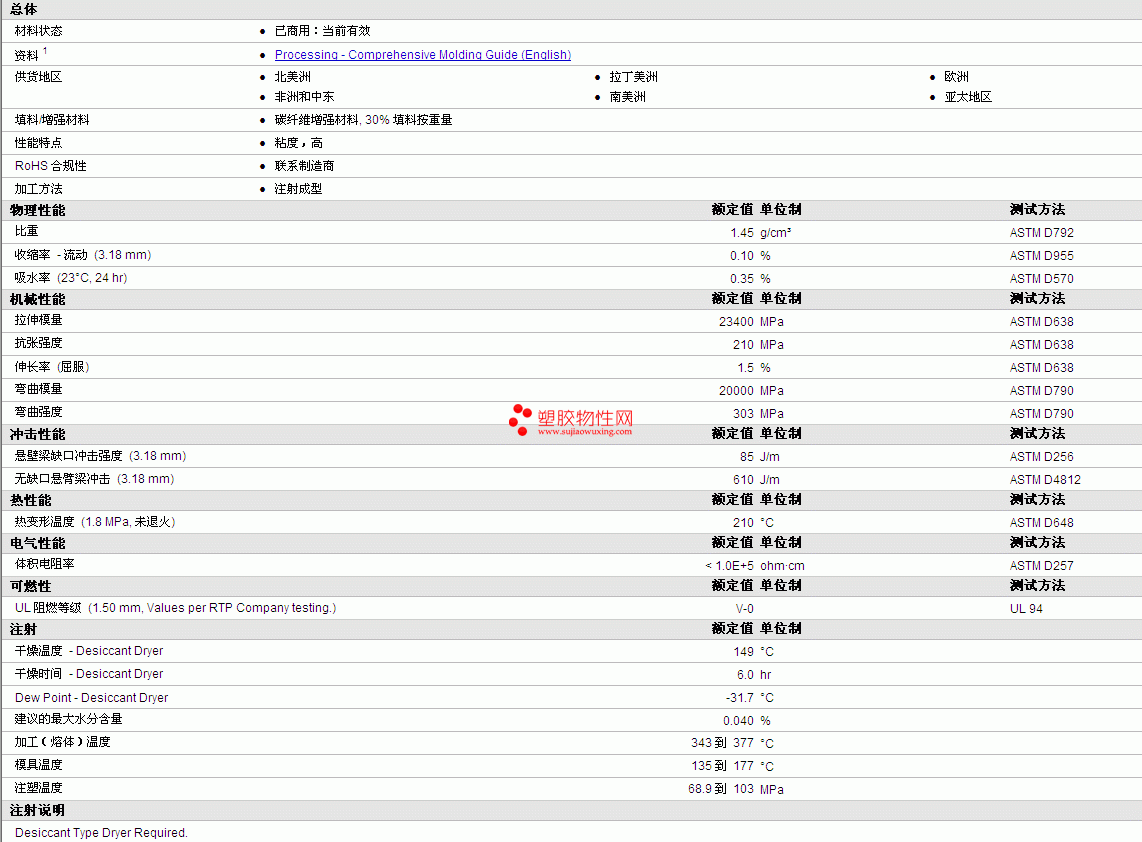Screen dimensions: 1142x842
Task: Select shrinkage value 0.10
Action: (741, 256)
